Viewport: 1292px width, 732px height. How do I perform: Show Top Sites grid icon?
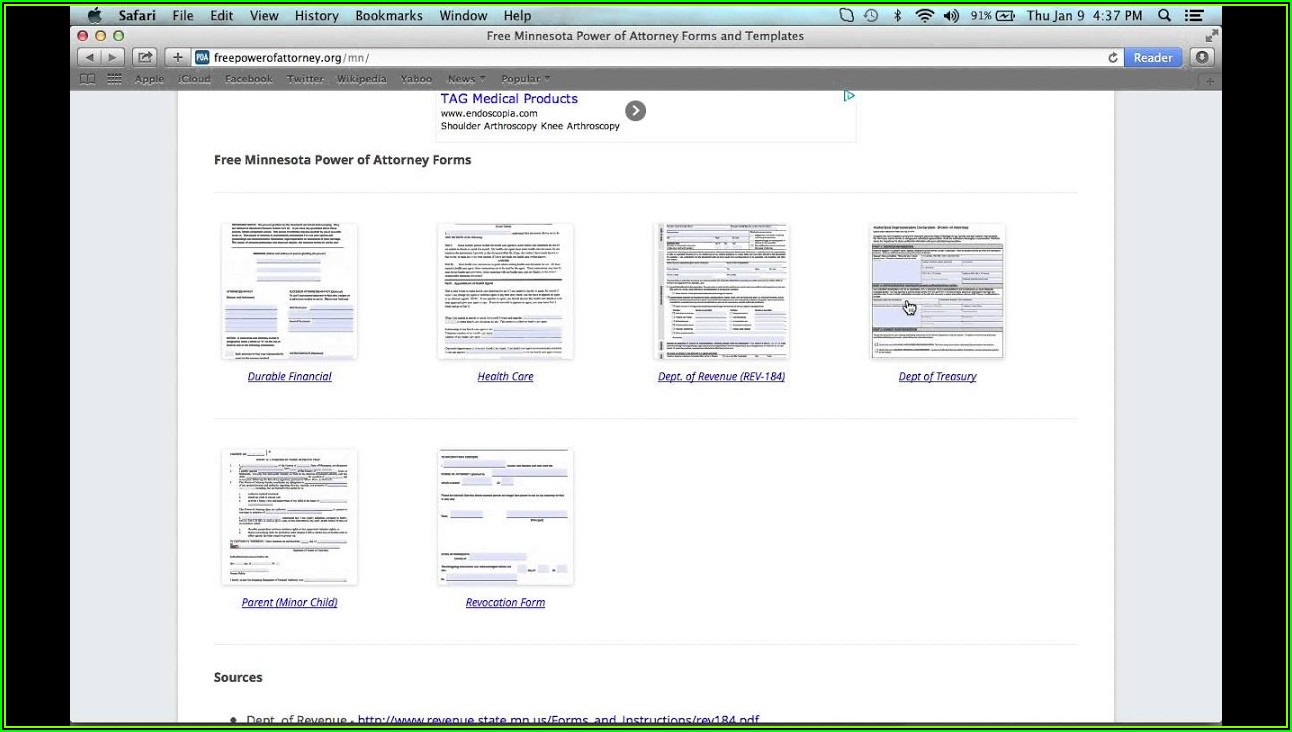114,79
